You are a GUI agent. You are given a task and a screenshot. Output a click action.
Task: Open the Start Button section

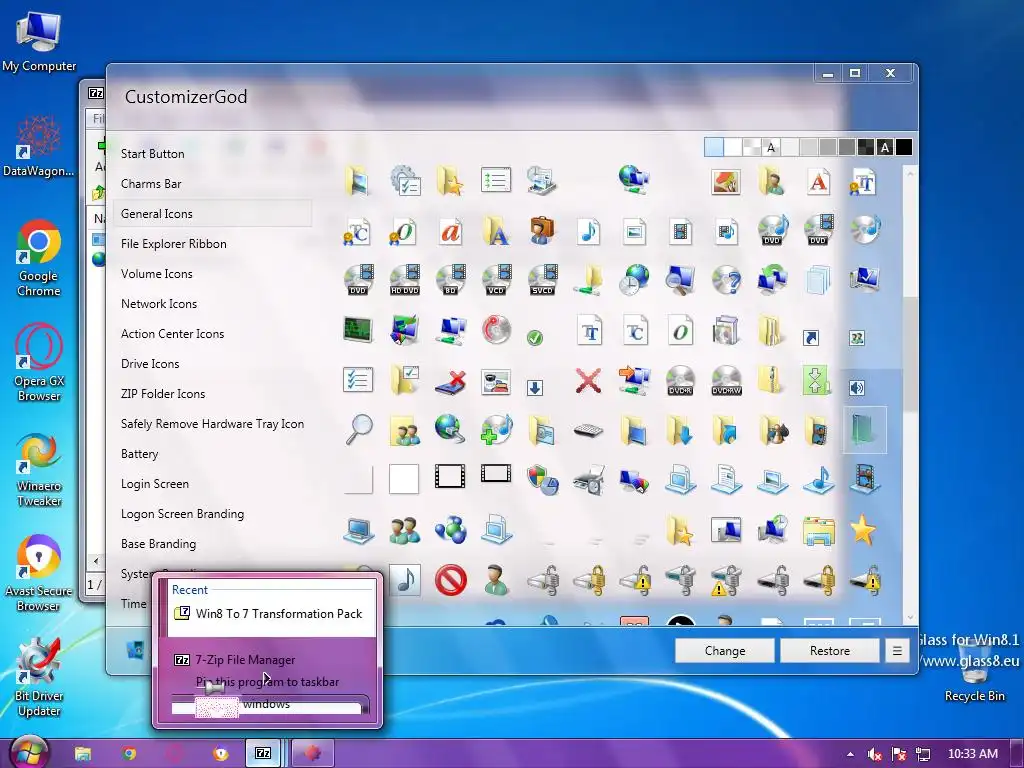click(x=153, y=154)
